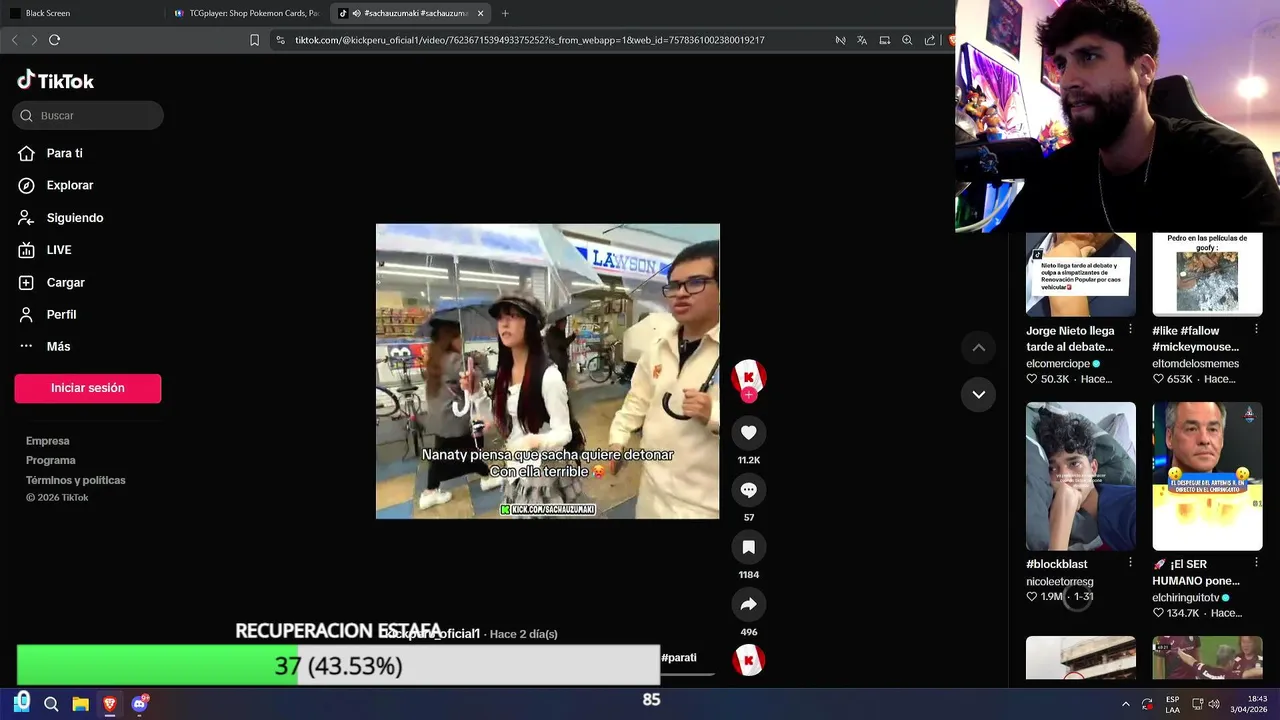1280x720 pixels.
Task: Open options menu for Jorge Nieto video
Action: click(x=1130, y=329)
